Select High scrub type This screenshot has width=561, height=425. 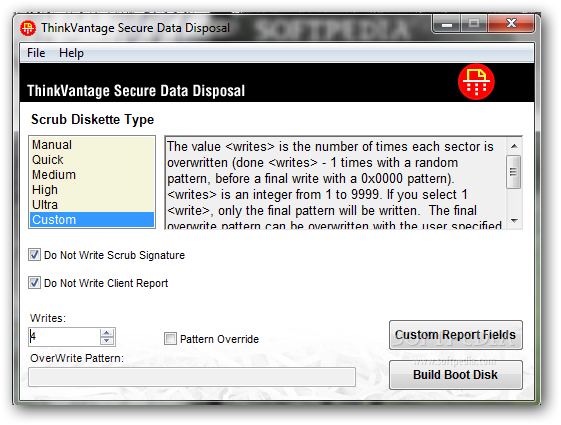click(x=92, y=190)
